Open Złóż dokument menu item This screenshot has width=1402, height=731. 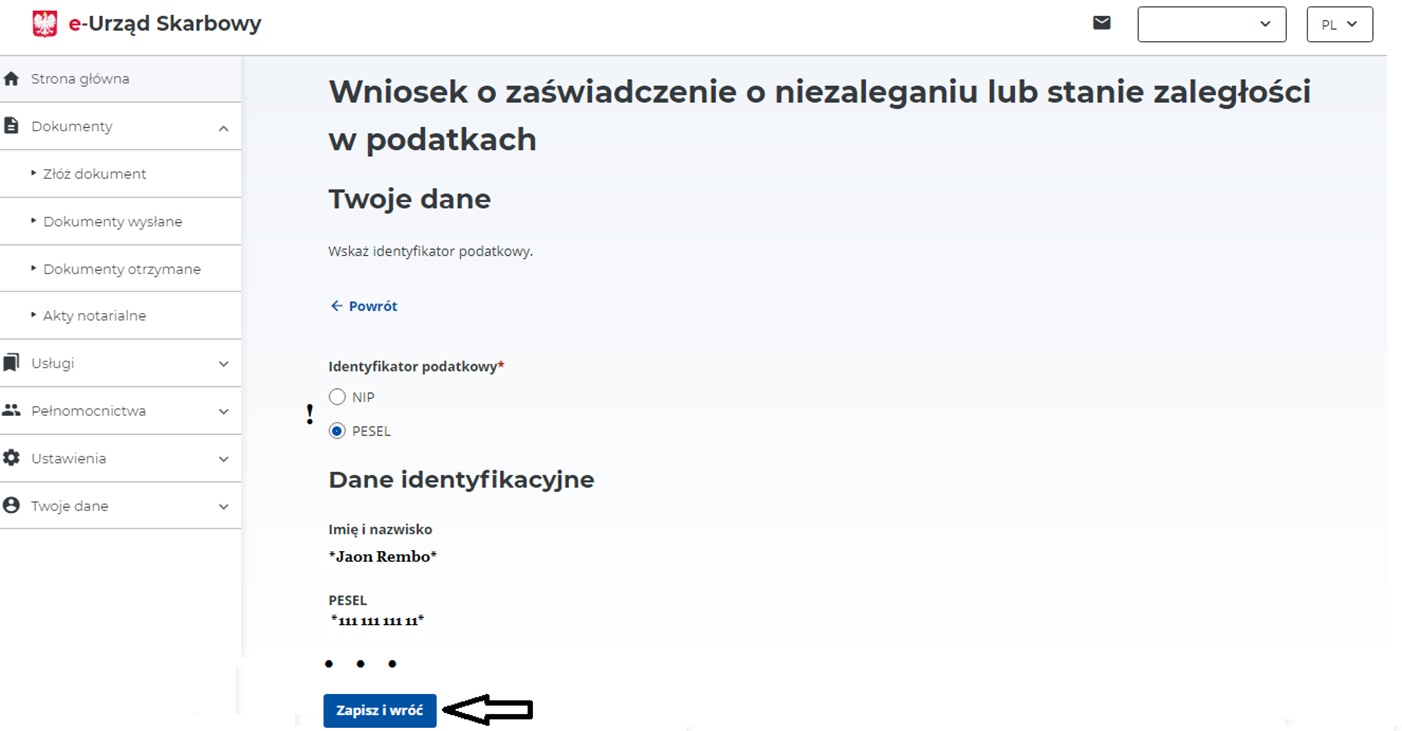[95, 174]
